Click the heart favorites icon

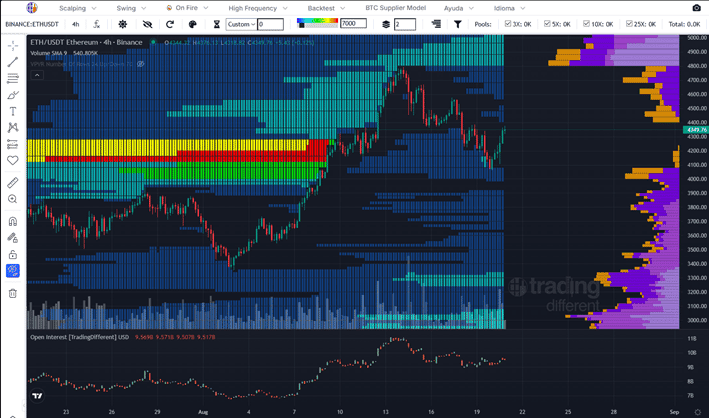pyautogui.click(x=13, y=160)
